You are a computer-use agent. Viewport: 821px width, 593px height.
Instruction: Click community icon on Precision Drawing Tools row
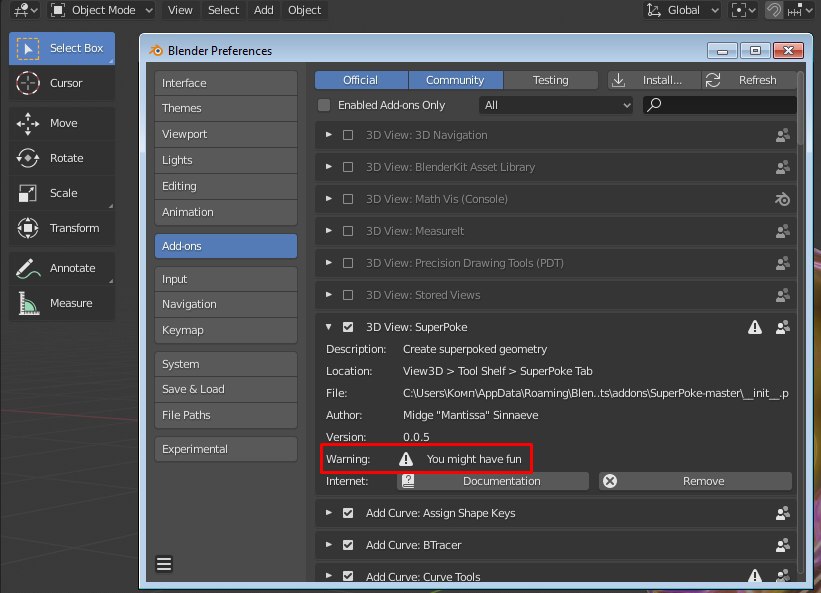click(782, 263)
